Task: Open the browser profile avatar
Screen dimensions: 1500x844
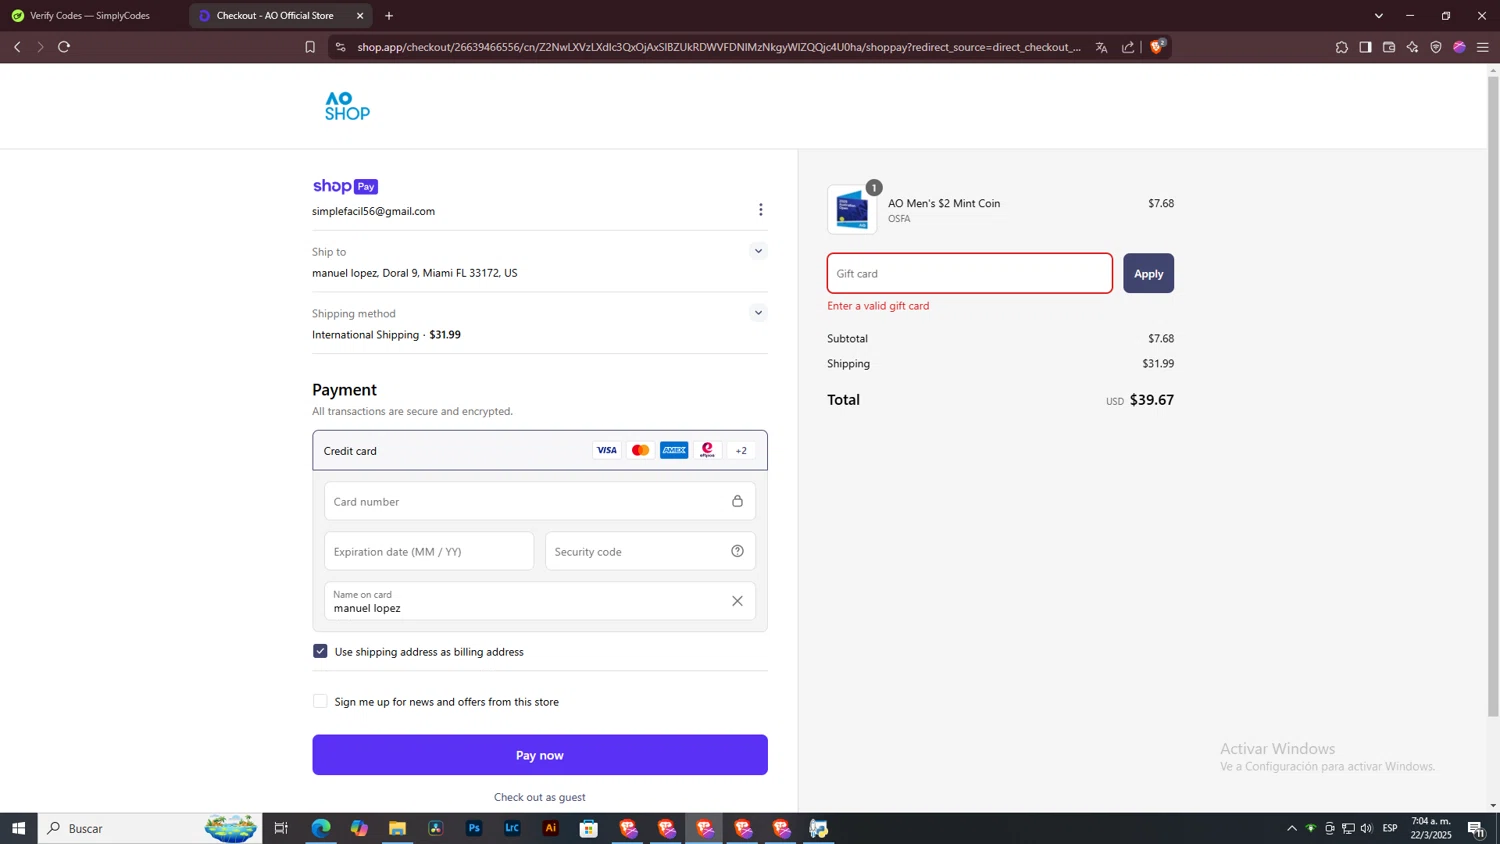Action: 1460,47
